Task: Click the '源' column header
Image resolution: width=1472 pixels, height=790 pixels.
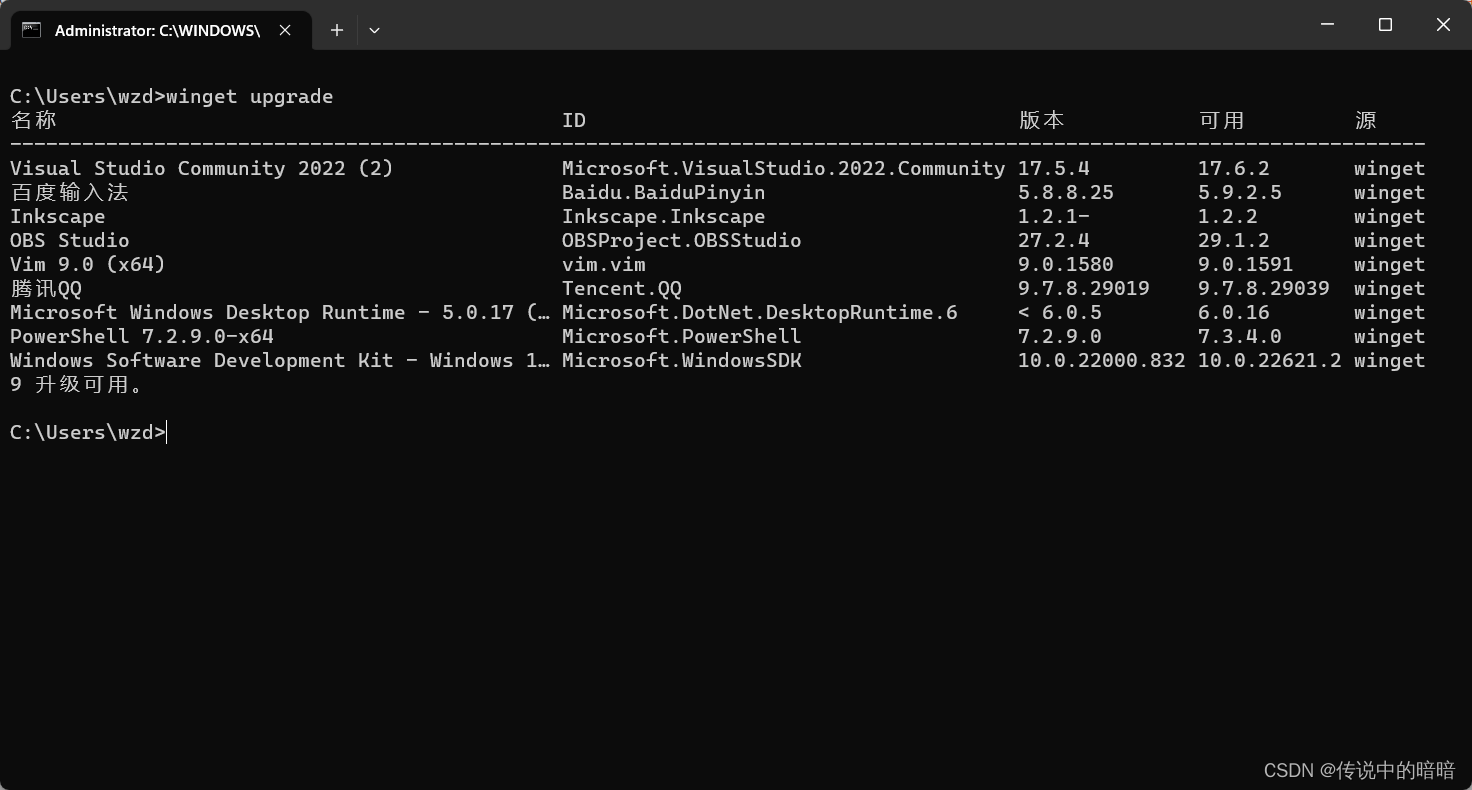Action: (x=1366, y=120)
